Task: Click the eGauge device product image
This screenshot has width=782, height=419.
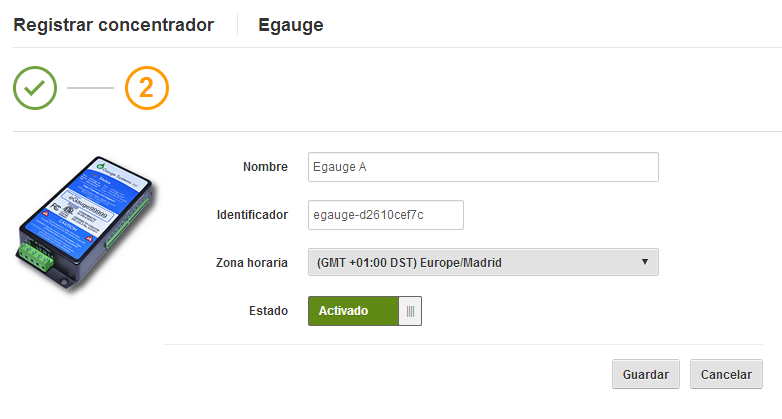Action: 86,224
